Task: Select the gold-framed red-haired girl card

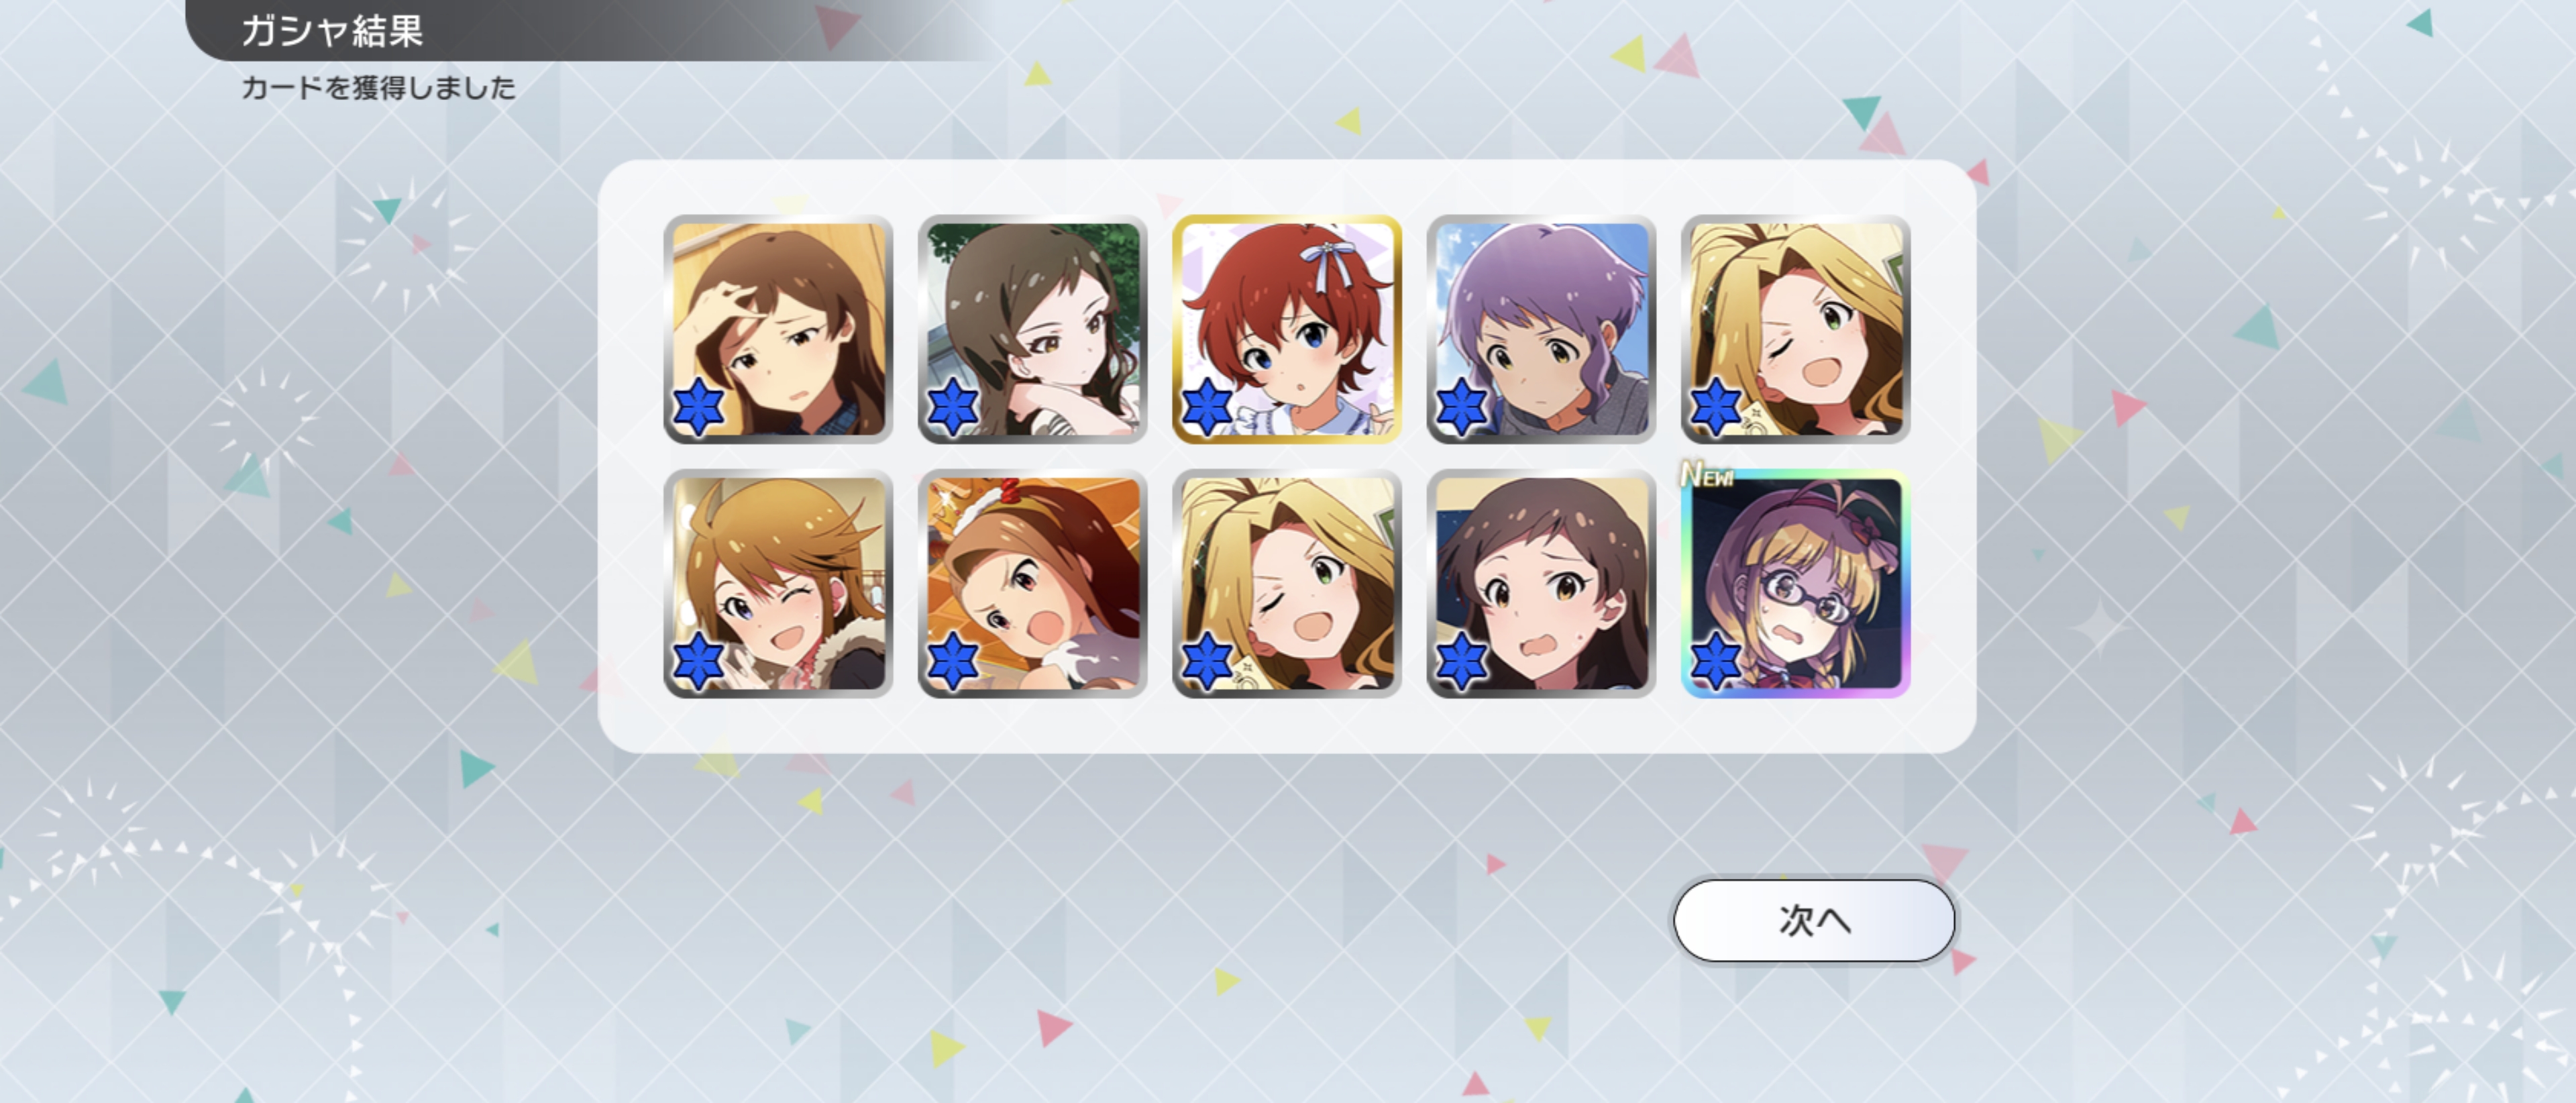Action: click(1287, 329)
